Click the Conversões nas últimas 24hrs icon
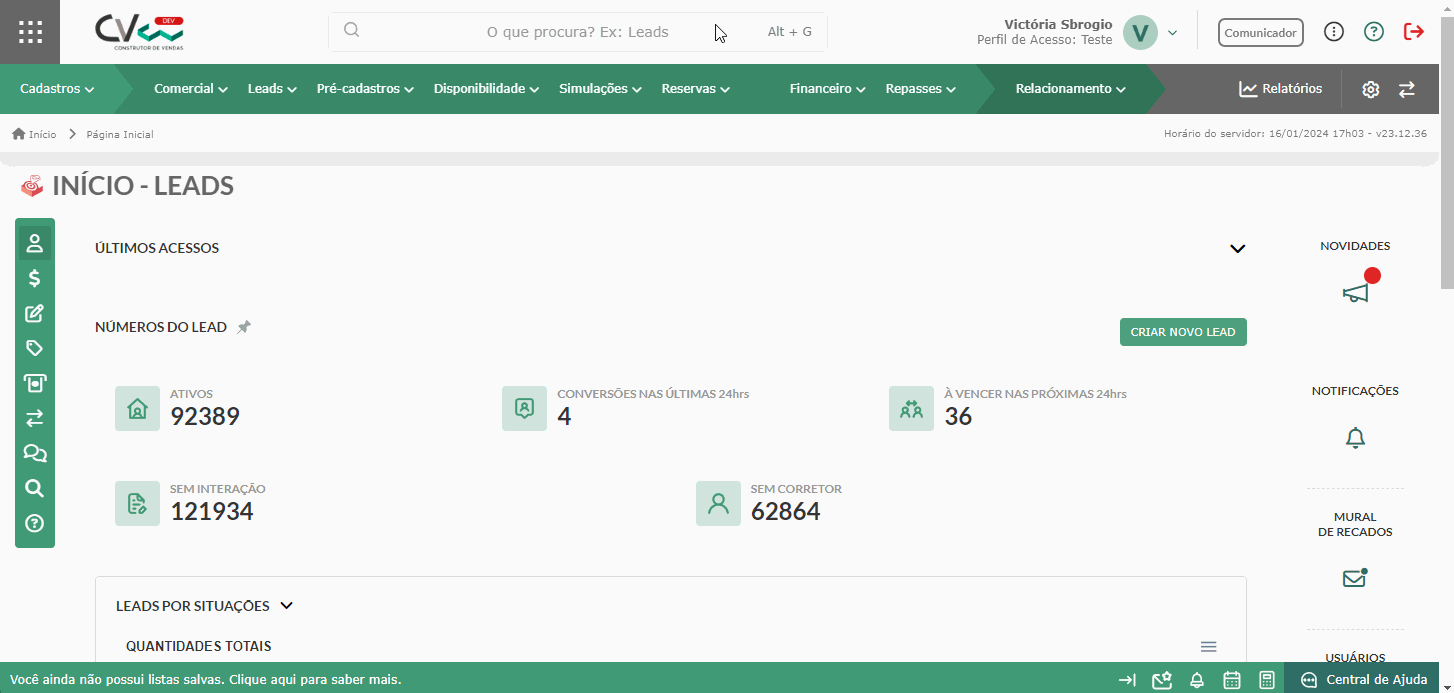 point(524,408)
